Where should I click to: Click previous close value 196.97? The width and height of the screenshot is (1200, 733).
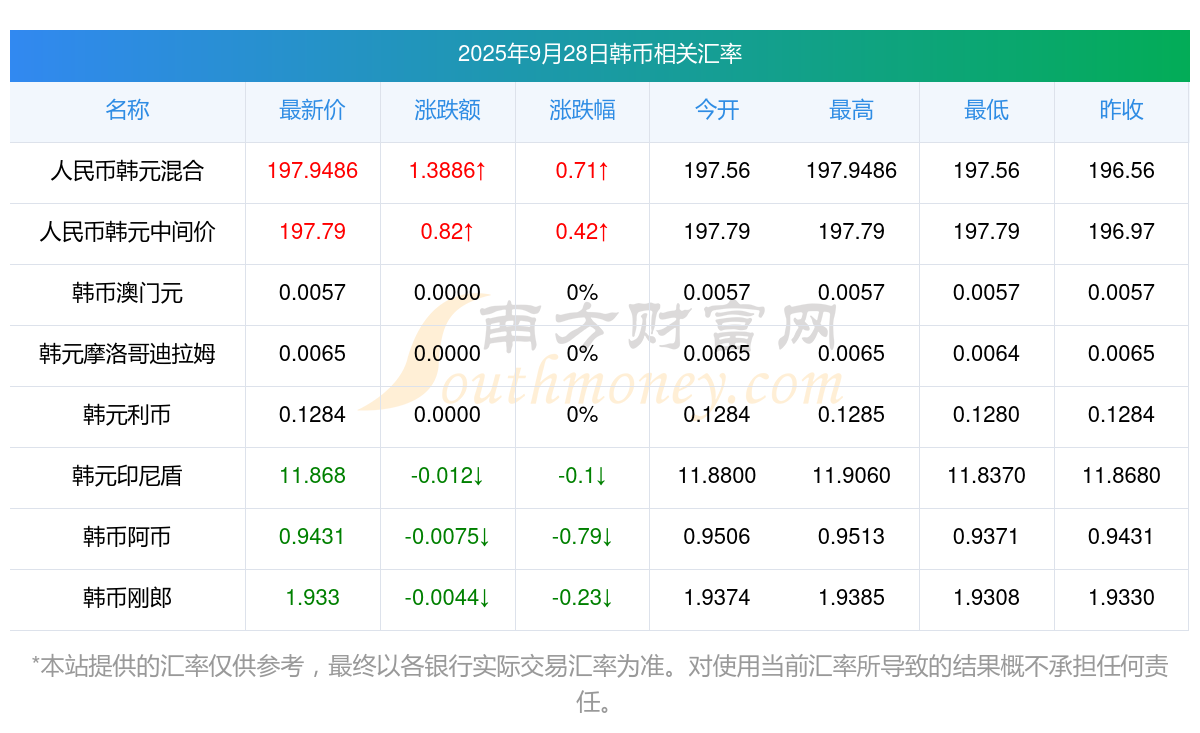point(1121,232)
